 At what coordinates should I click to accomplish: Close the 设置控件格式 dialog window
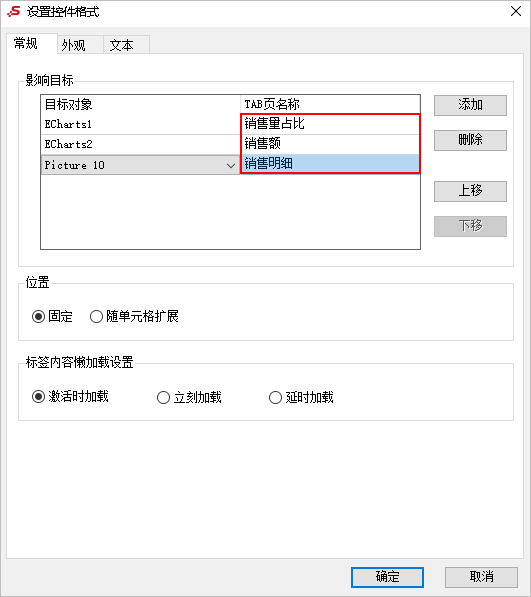coord(516,11)
